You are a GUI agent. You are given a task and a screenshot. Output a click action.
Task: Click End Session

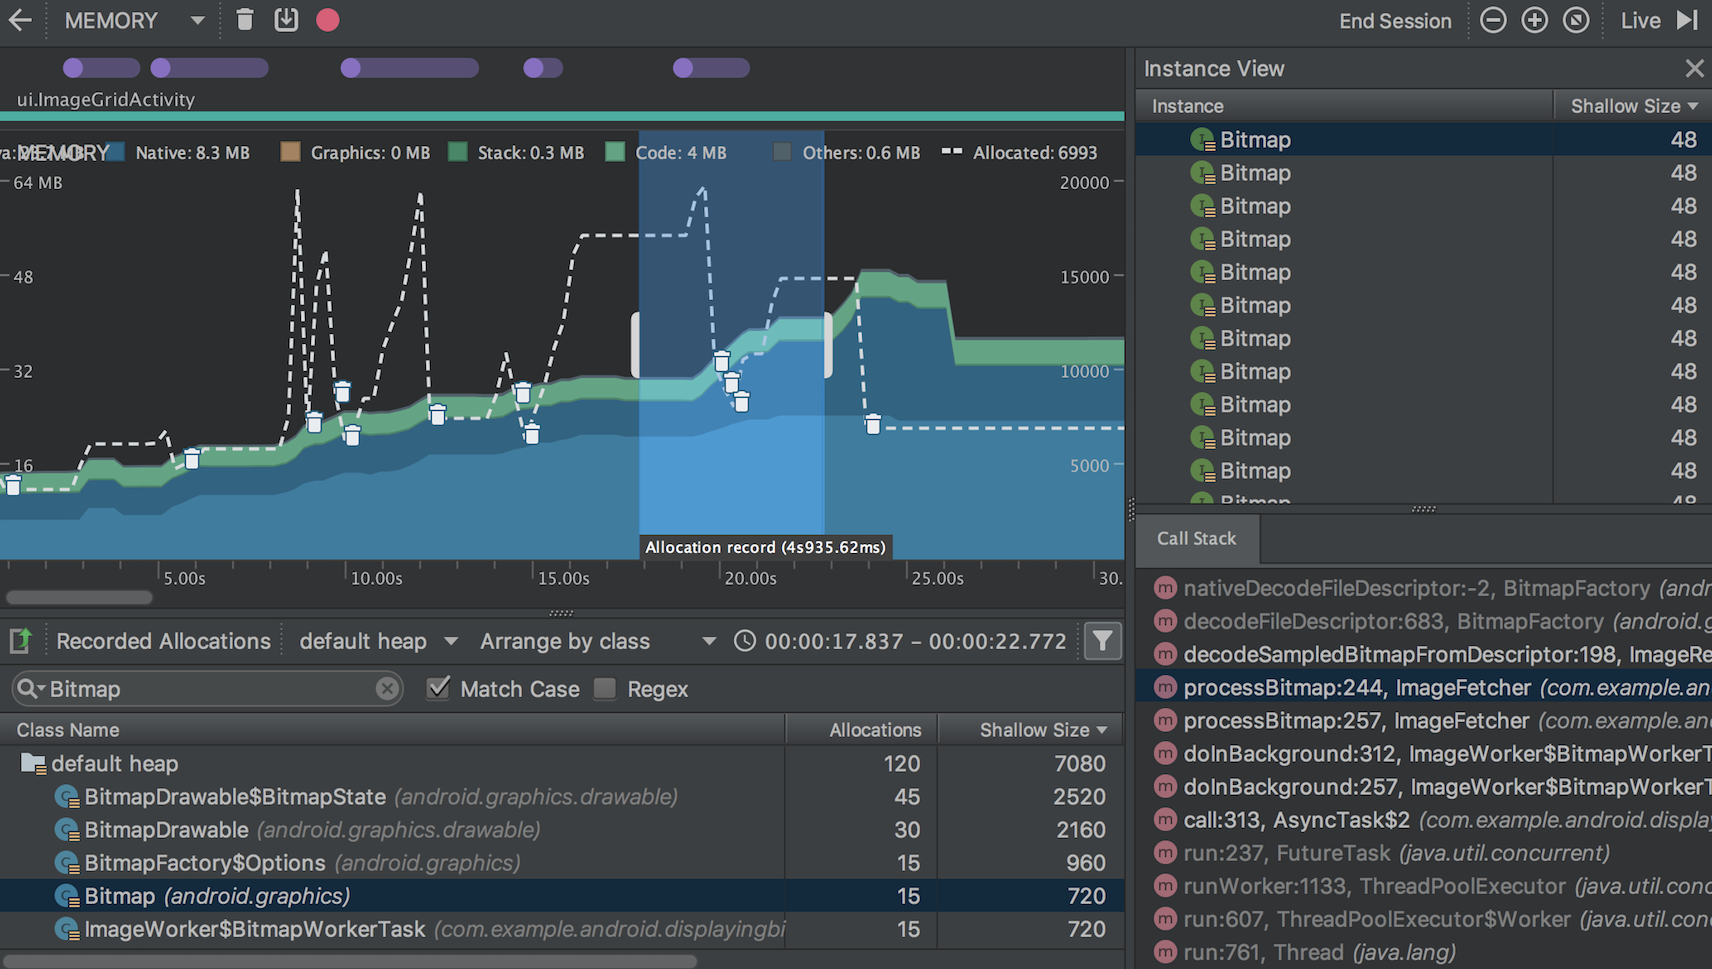click(x=1395, y=21)
